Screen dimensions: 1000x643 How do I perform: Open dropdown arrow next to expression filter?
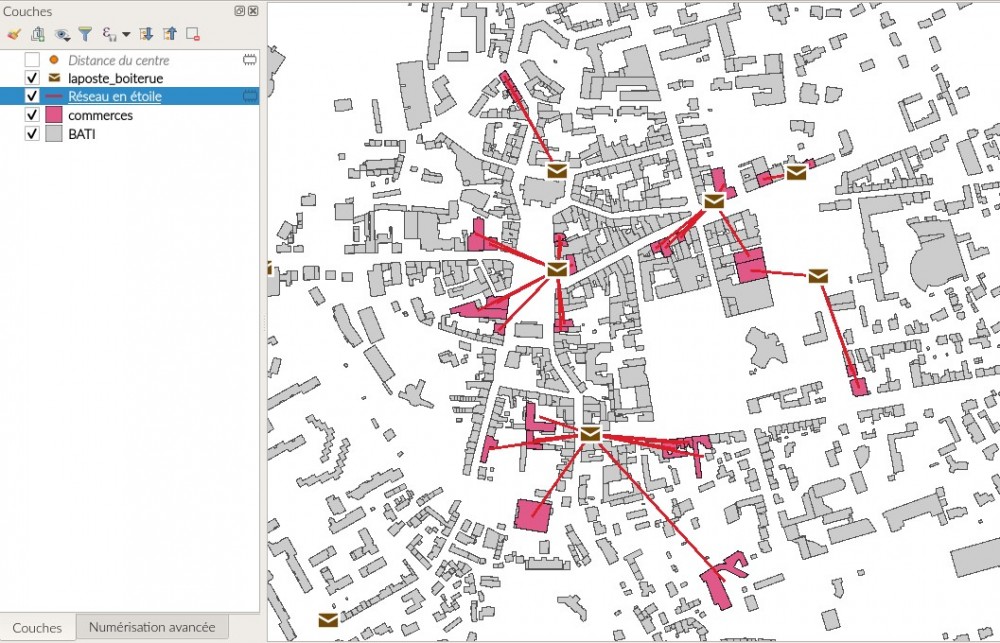coord(126,34)
